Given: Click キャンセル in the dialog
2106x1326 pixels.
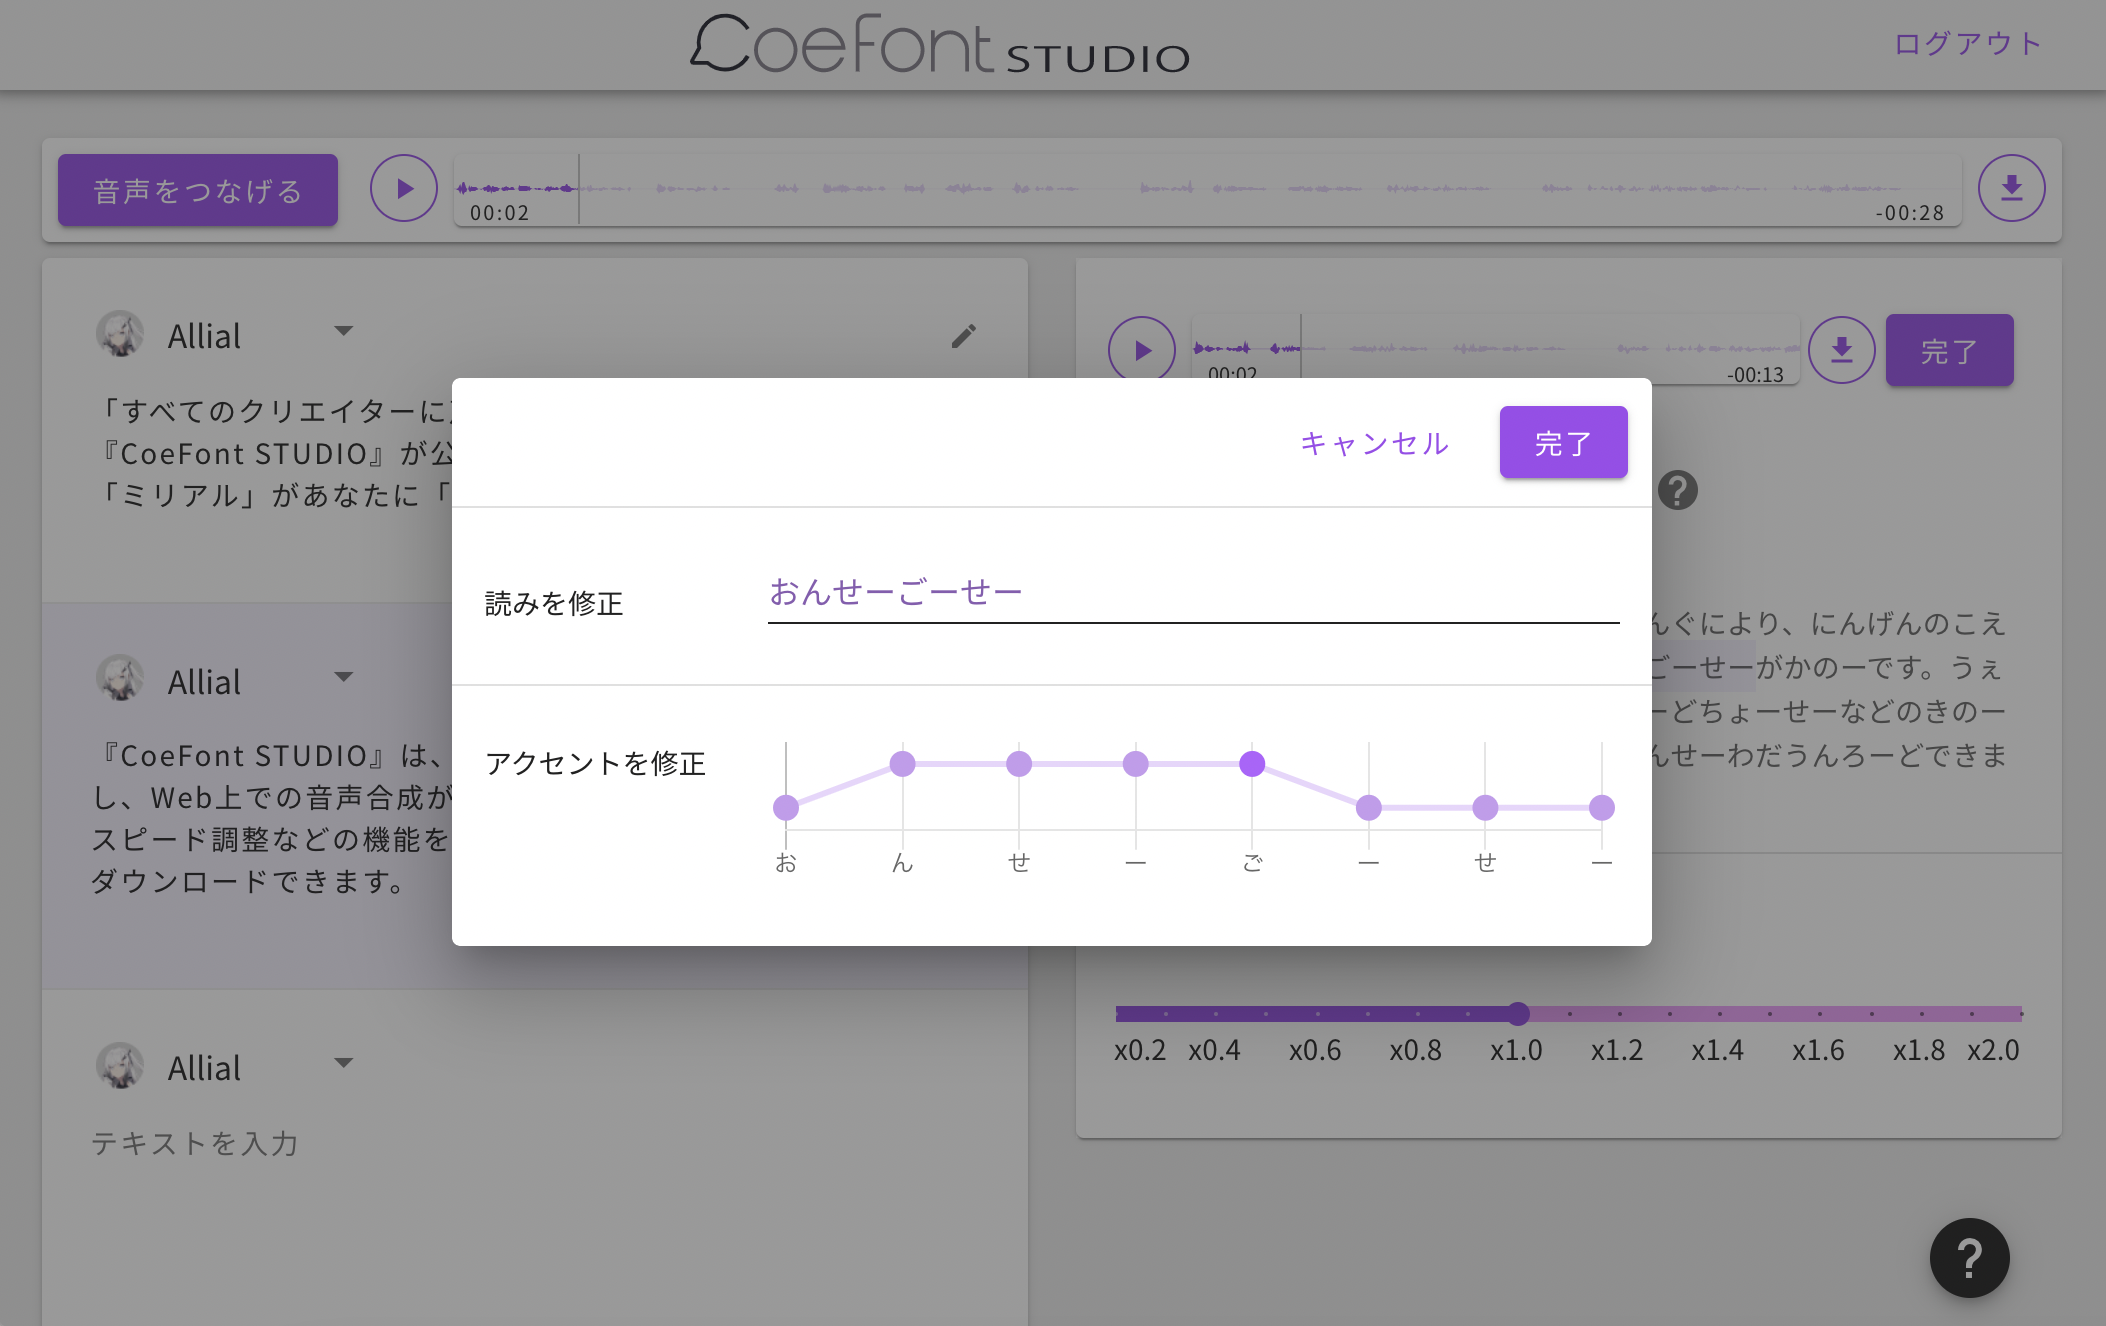Looking at the screenshot, I should [x=1374, y=443].
